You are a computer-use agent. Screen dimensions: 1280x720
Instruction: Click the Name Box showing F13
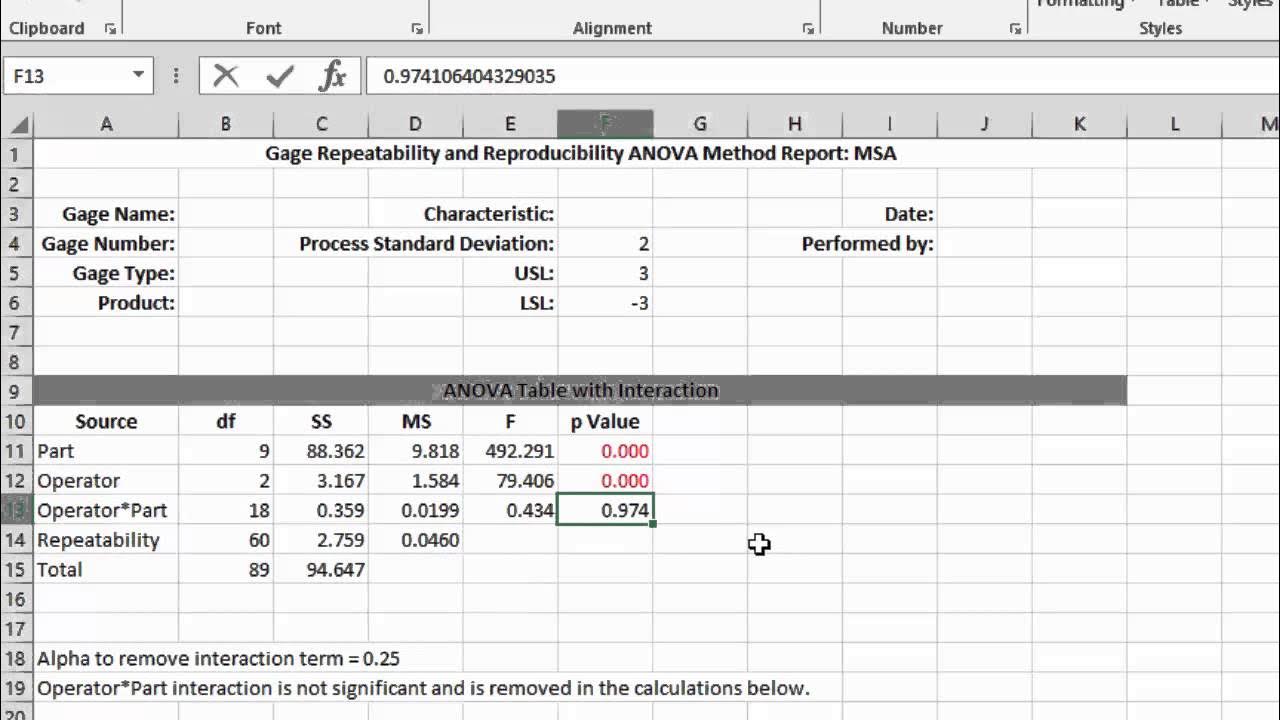(65, 76)
